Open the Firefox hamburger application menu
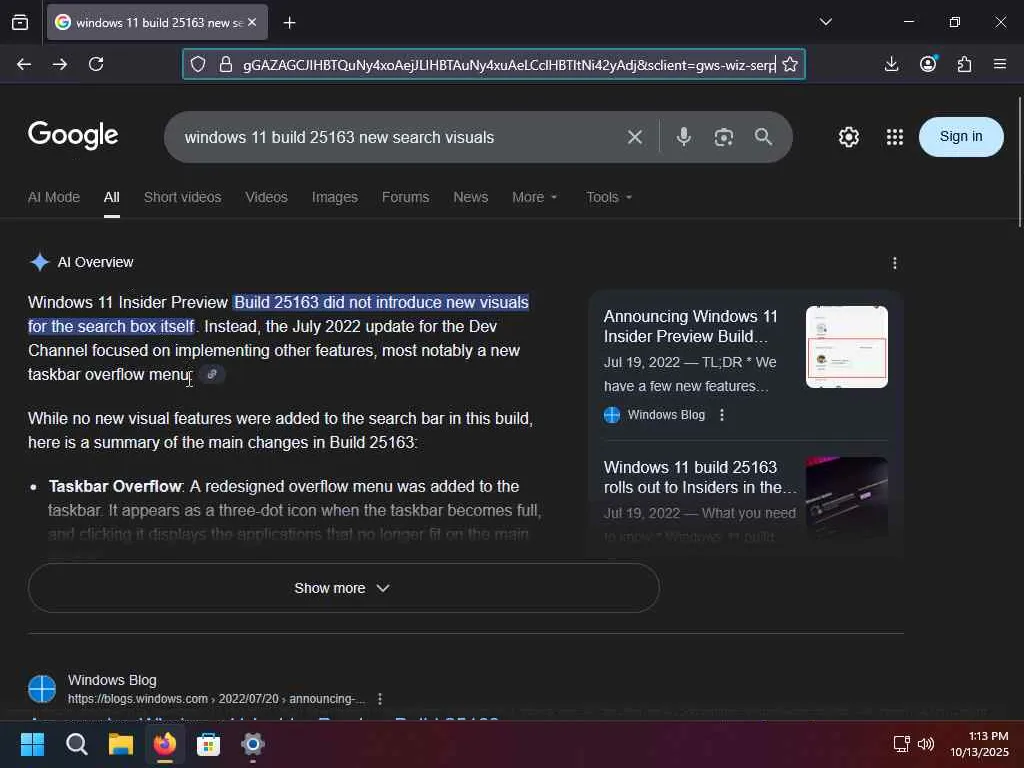 point(1000,64)
